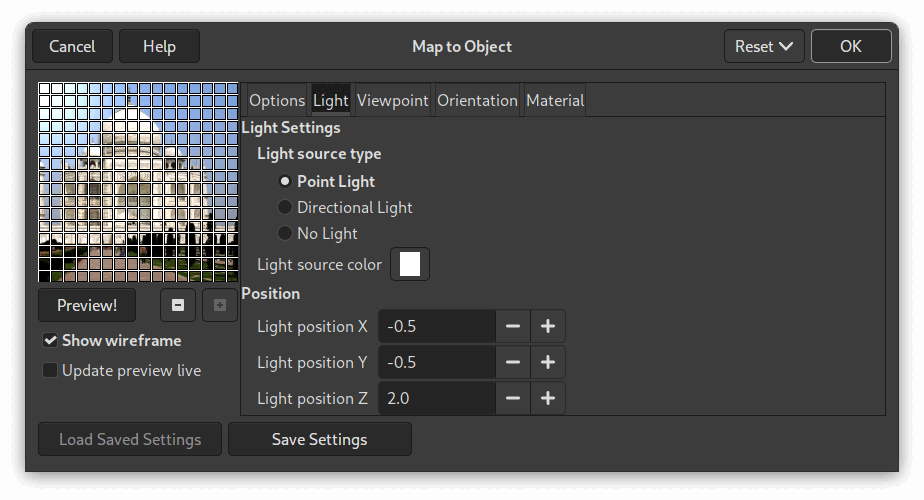Disable the Show wireframe checkbox
Screen dimensions: 924x500
(50, 340)
